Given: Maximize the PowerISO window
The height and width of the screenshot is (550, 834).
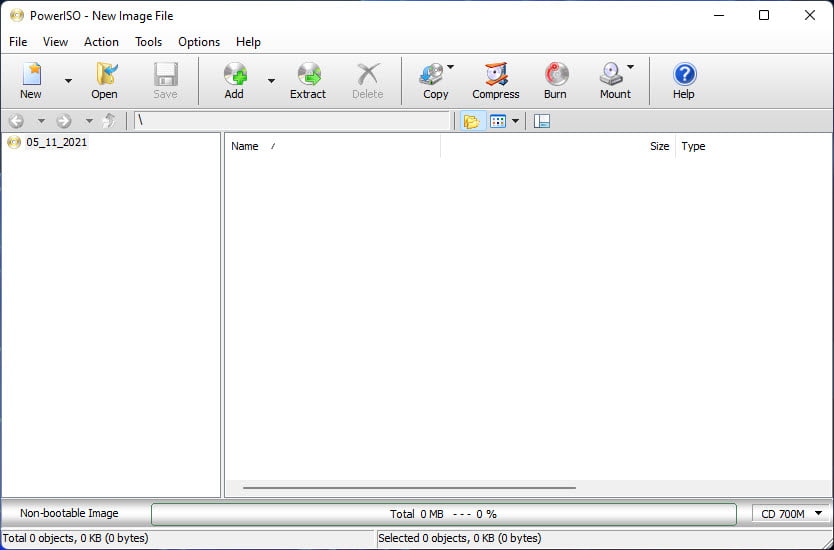Looking at the screenshot, I should [x=764, y=15].
